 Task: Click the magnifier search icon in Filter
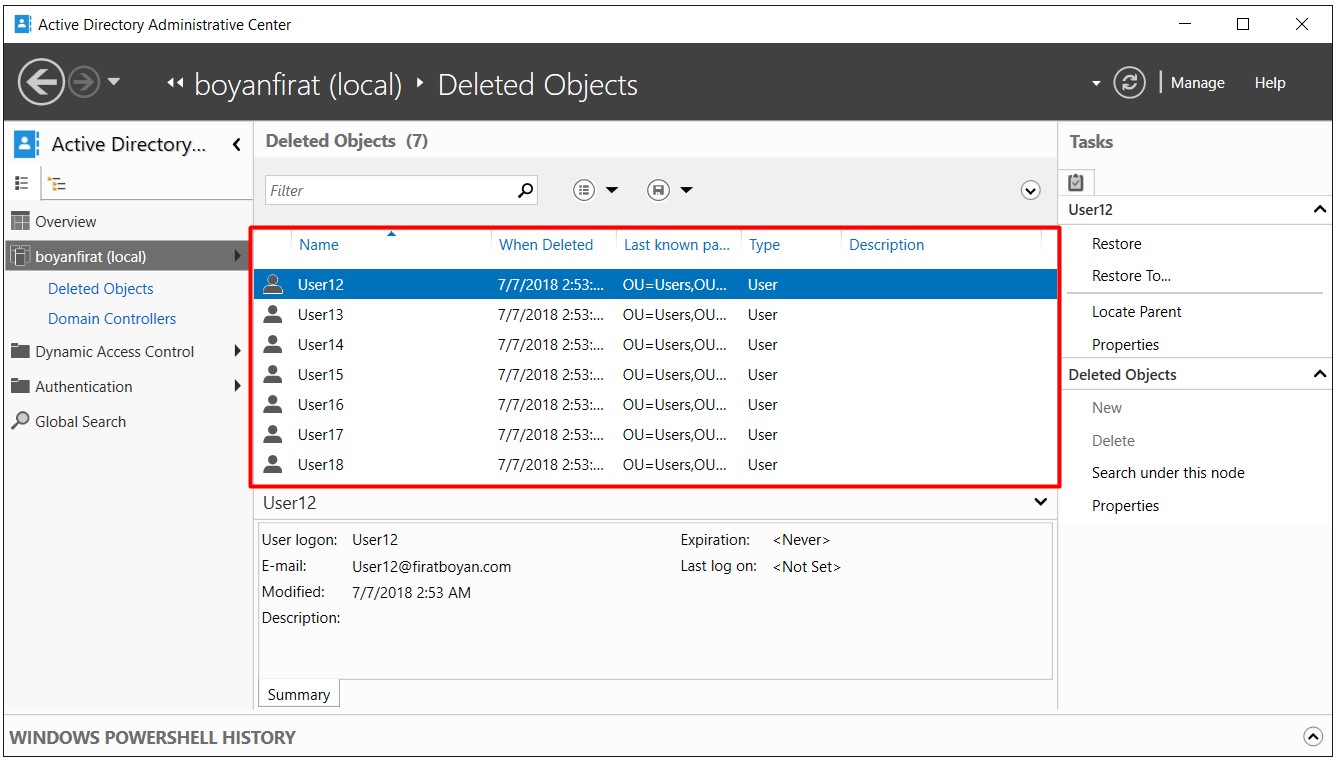click(x=526, y=190)
